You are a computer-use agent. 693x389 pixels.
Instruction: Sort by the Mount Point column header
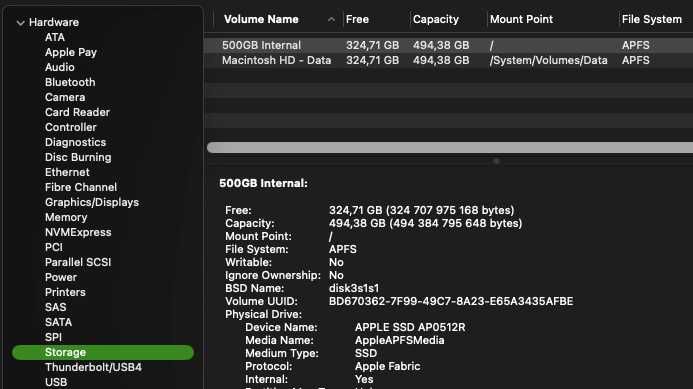click(521, 19)
